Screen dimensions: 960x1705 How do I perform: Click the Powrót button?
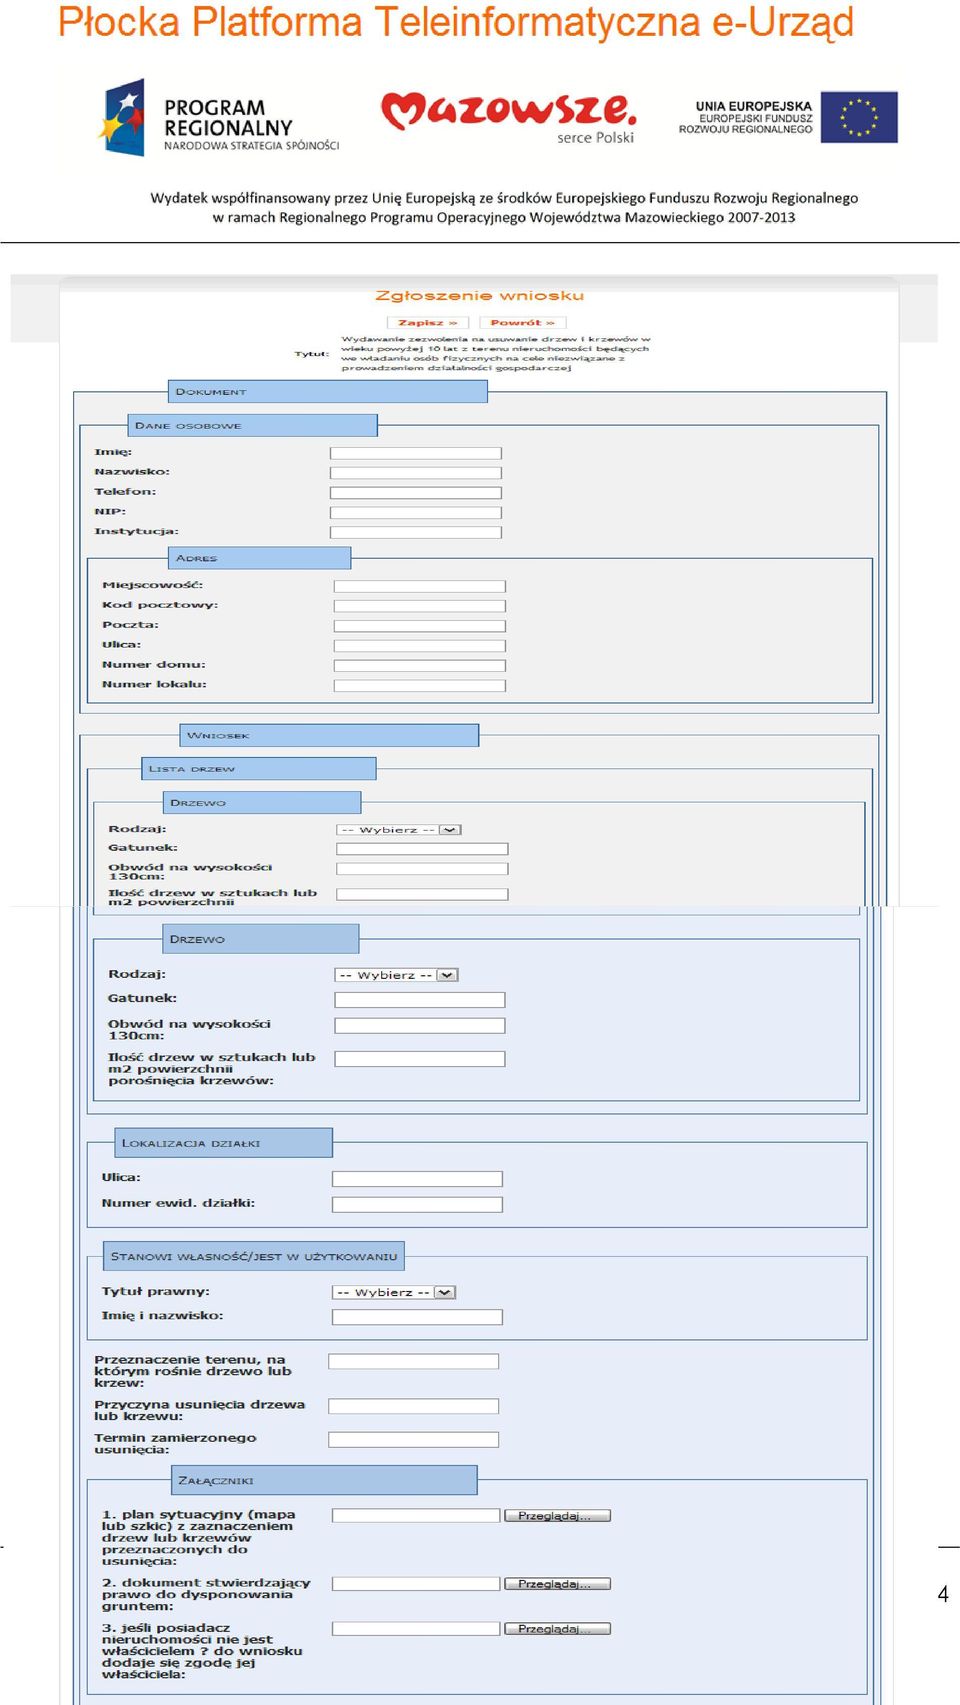pos(522,323)
